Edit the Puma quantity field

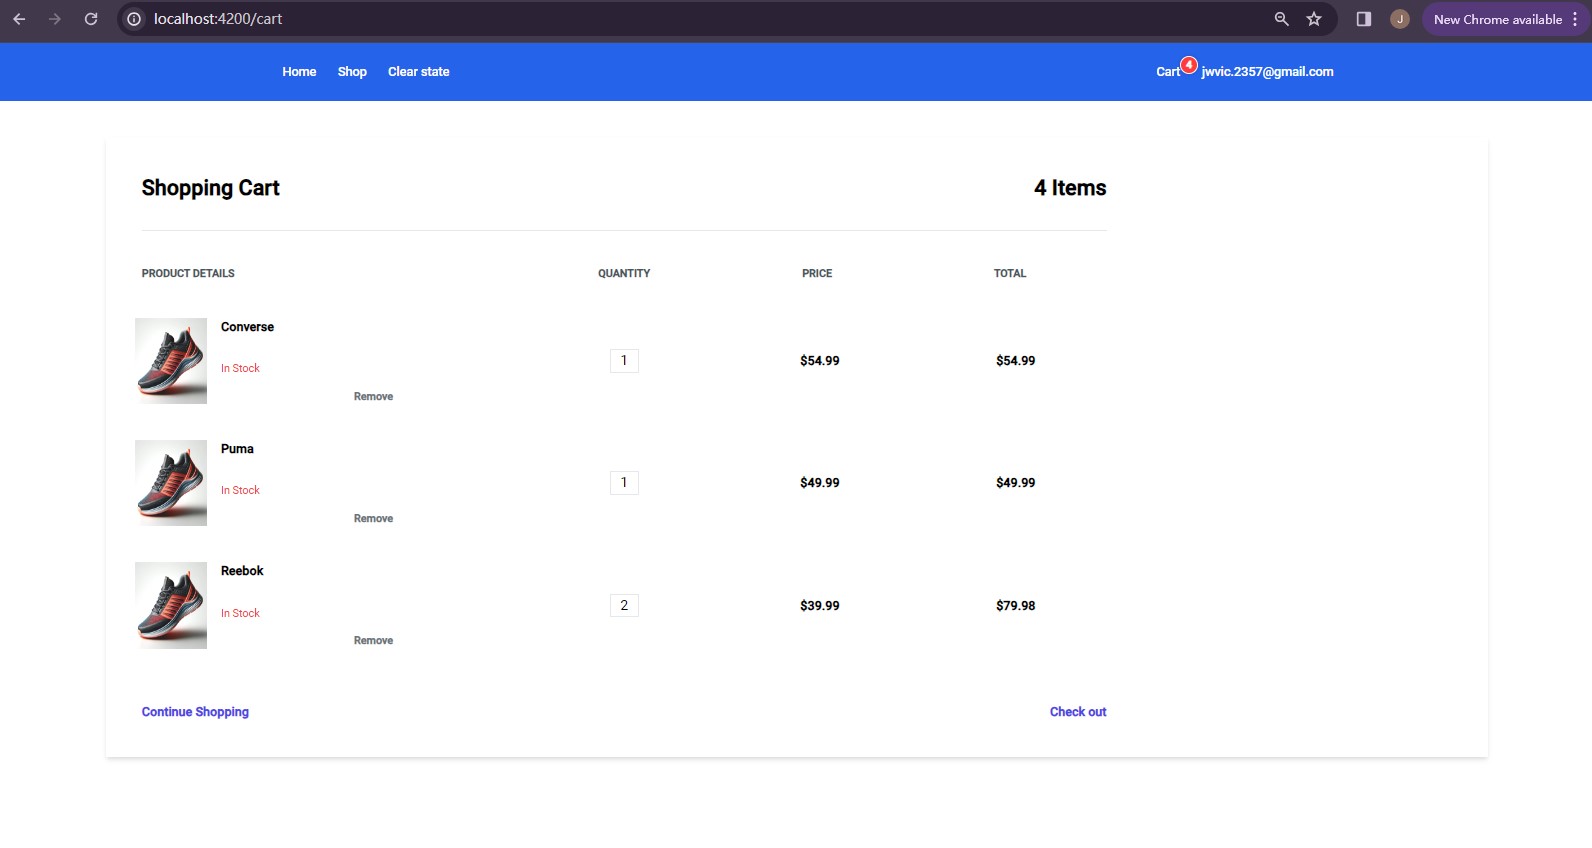point(624,483)
